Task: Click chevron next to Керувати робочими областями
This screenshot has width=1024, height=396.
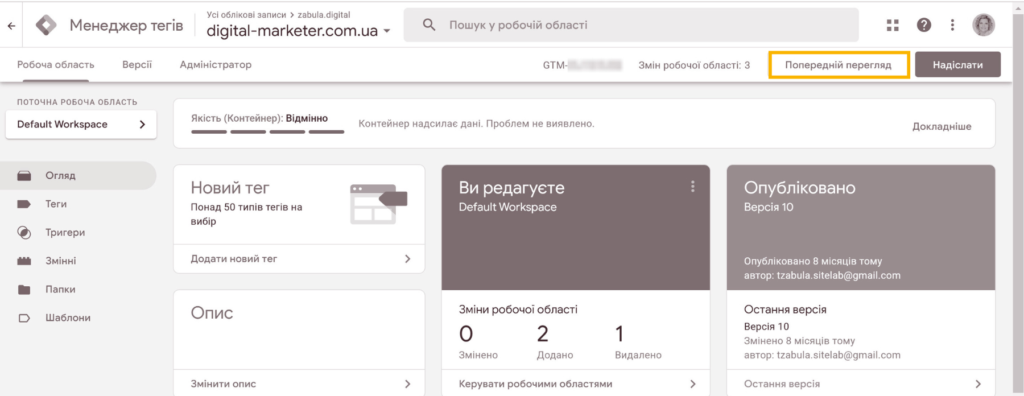Action: pyautogui.click(x=692, y=384)
